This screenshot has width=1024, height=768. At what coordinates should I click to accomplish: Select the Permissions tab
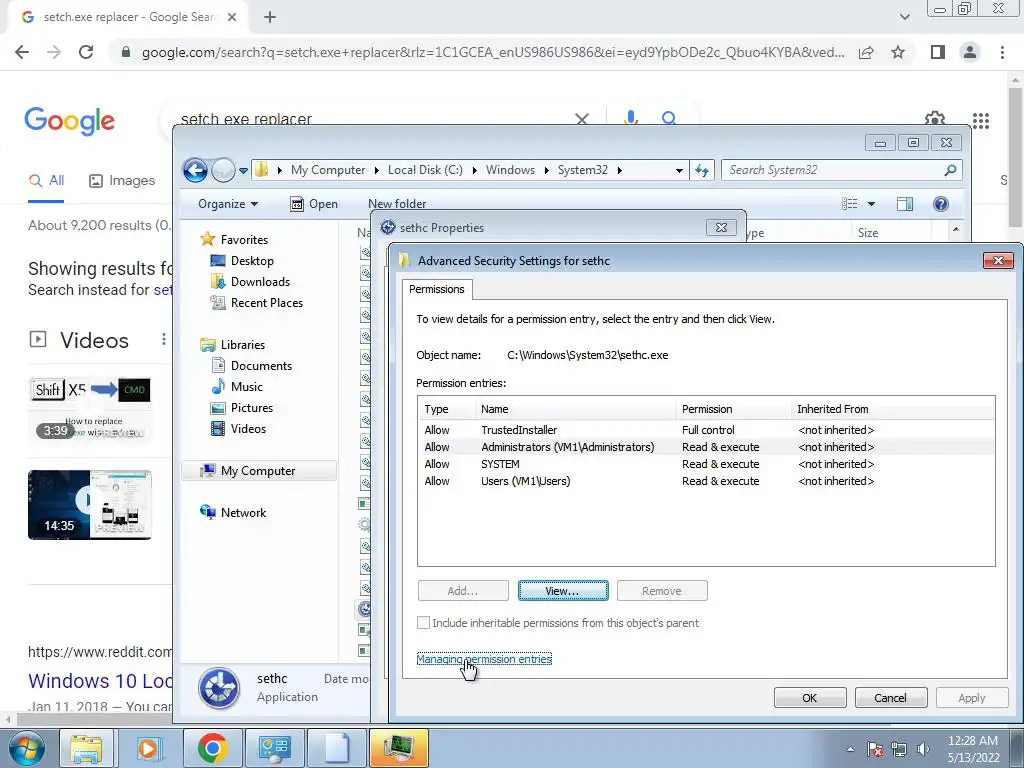[436, 289]
